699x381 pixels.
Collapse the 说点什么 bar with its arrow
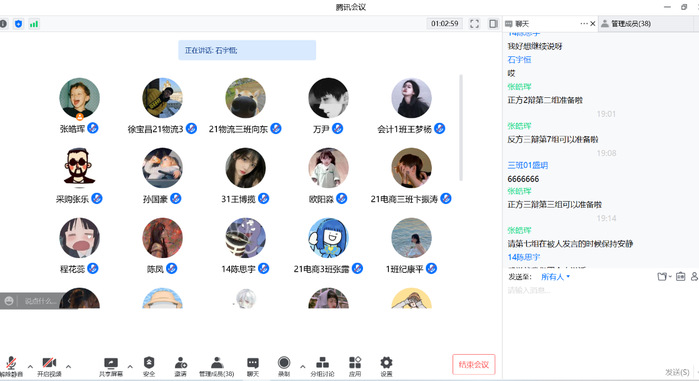click(69, 301)
